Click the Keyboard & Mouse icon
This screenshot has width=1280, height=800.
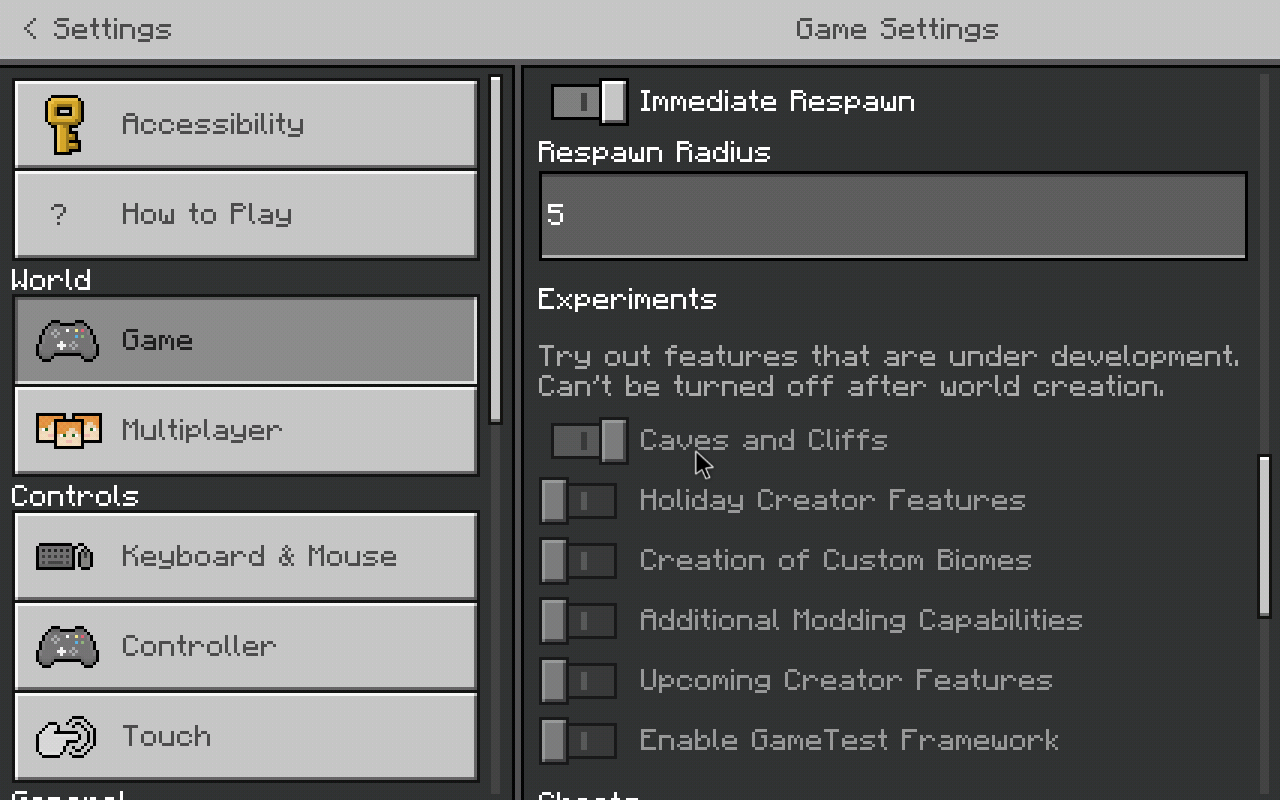coord(65,556)
